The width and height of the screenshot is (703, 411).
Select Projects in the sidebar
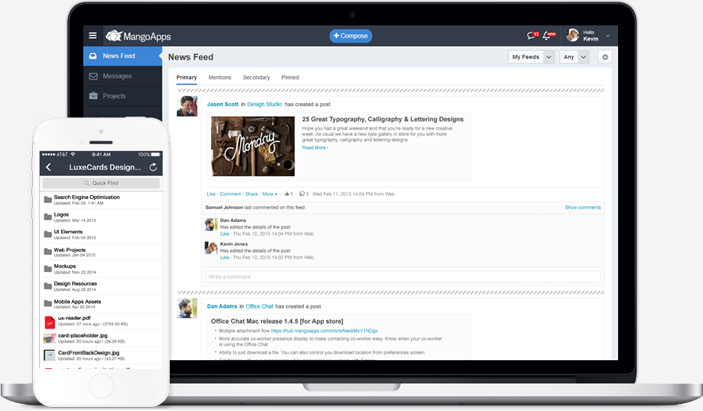pyautogui.click(x=122, y=96)
